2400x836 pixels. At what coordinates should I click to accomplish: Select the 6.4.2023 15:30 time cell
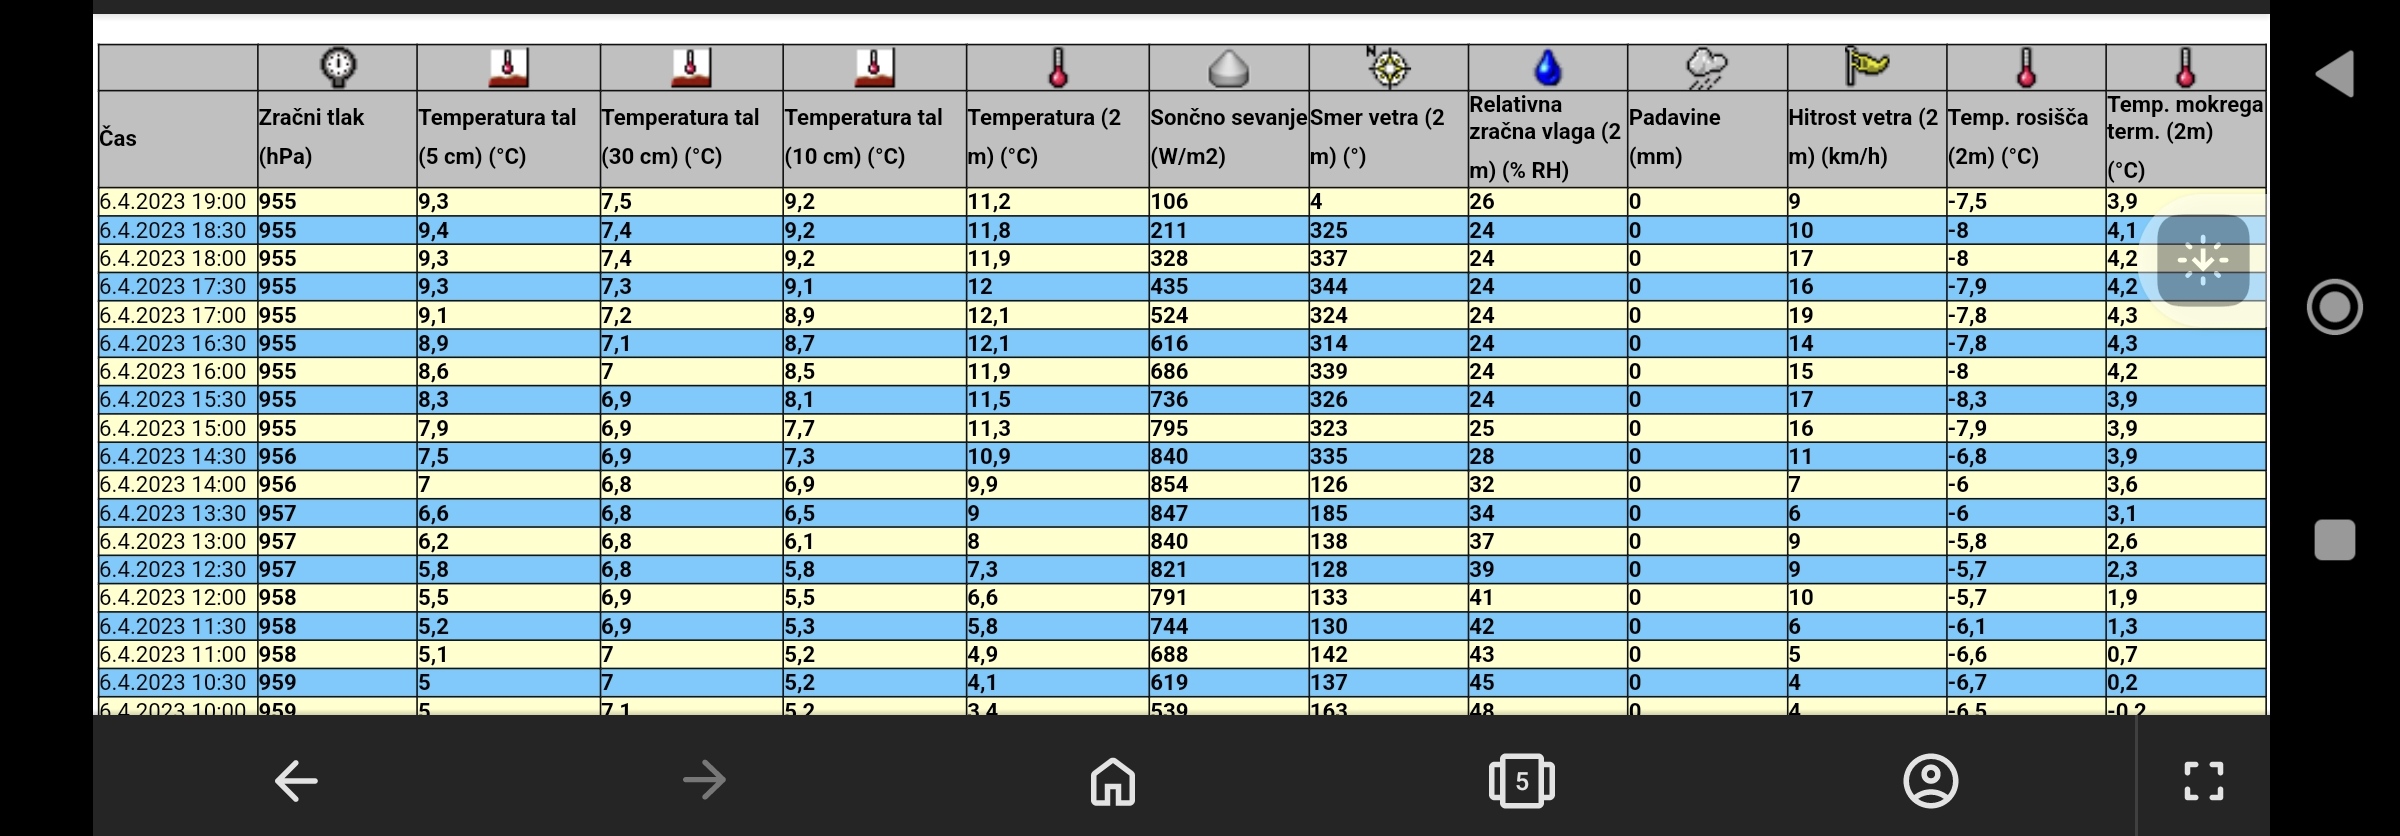[x=177, y=399]
